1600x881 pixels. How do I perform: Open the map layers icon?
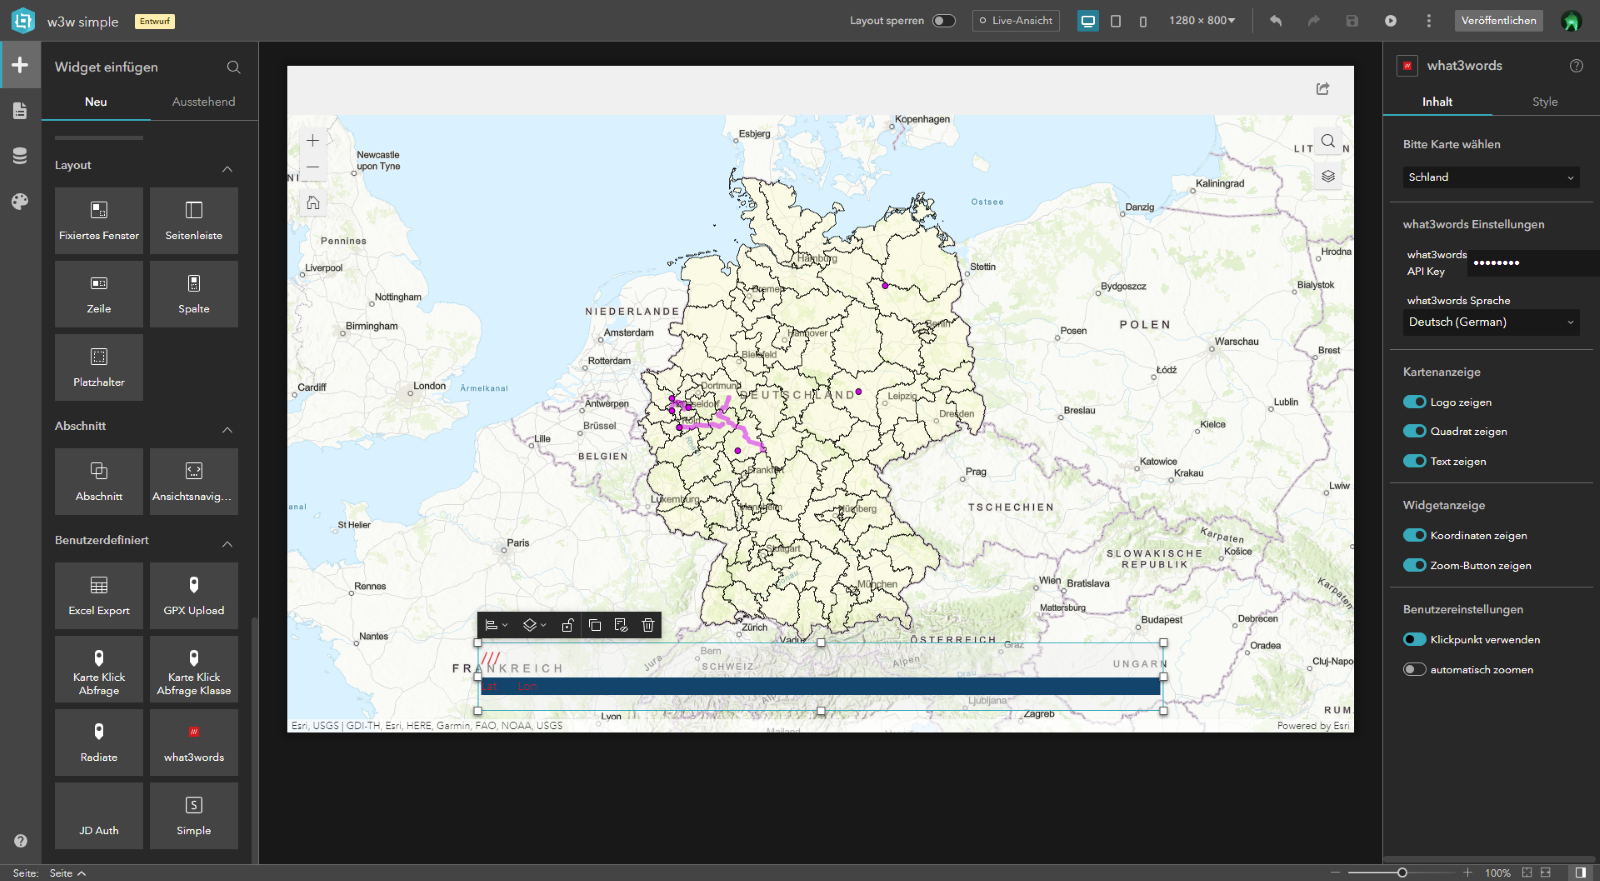[1328, 176]
